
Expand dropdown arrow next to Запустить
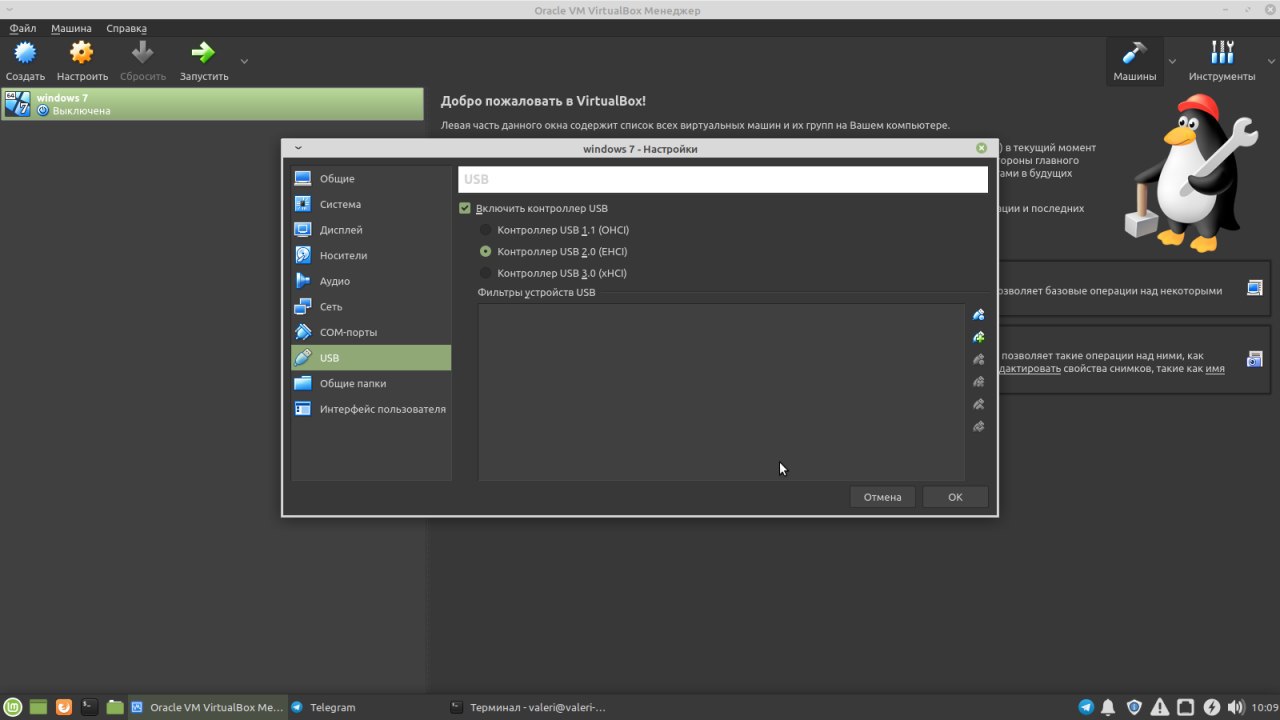coord(244,61)
